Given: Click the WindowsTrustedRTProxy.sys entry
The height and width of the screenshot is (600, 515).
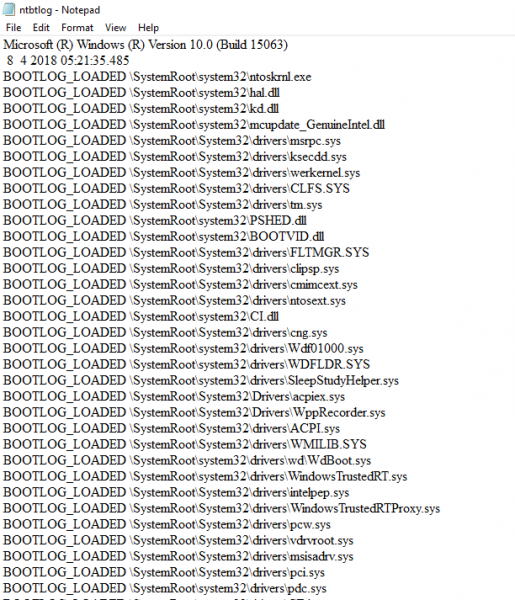Looking at the screenshot, I should pos(222,509).
